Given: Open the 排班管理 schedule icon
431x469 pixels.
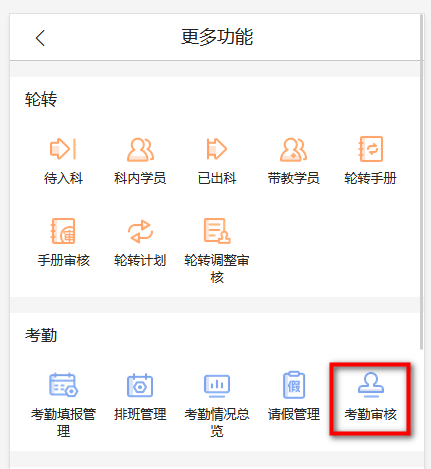Looking at the screenshot, I should coord(140,385).
